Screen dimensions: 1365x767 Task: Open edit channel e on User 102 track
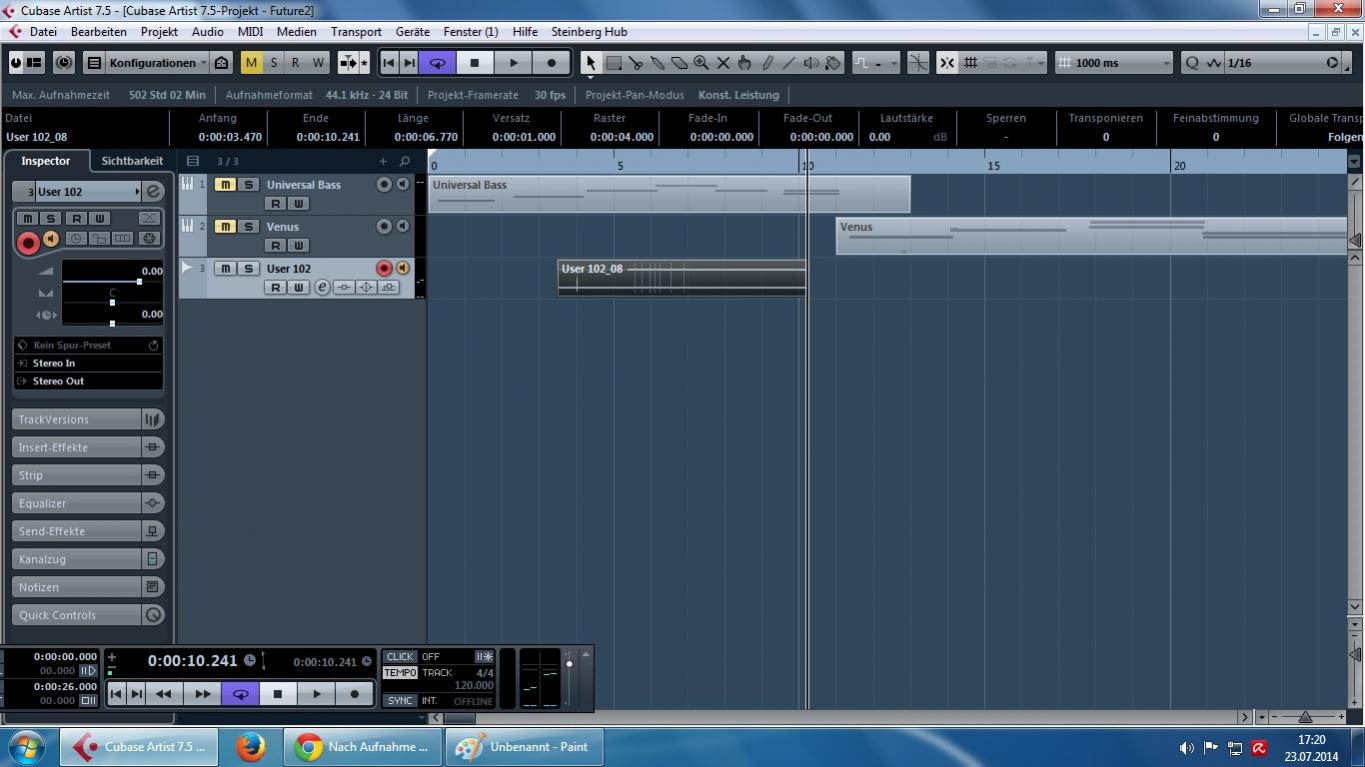click(x=322, y=287)
